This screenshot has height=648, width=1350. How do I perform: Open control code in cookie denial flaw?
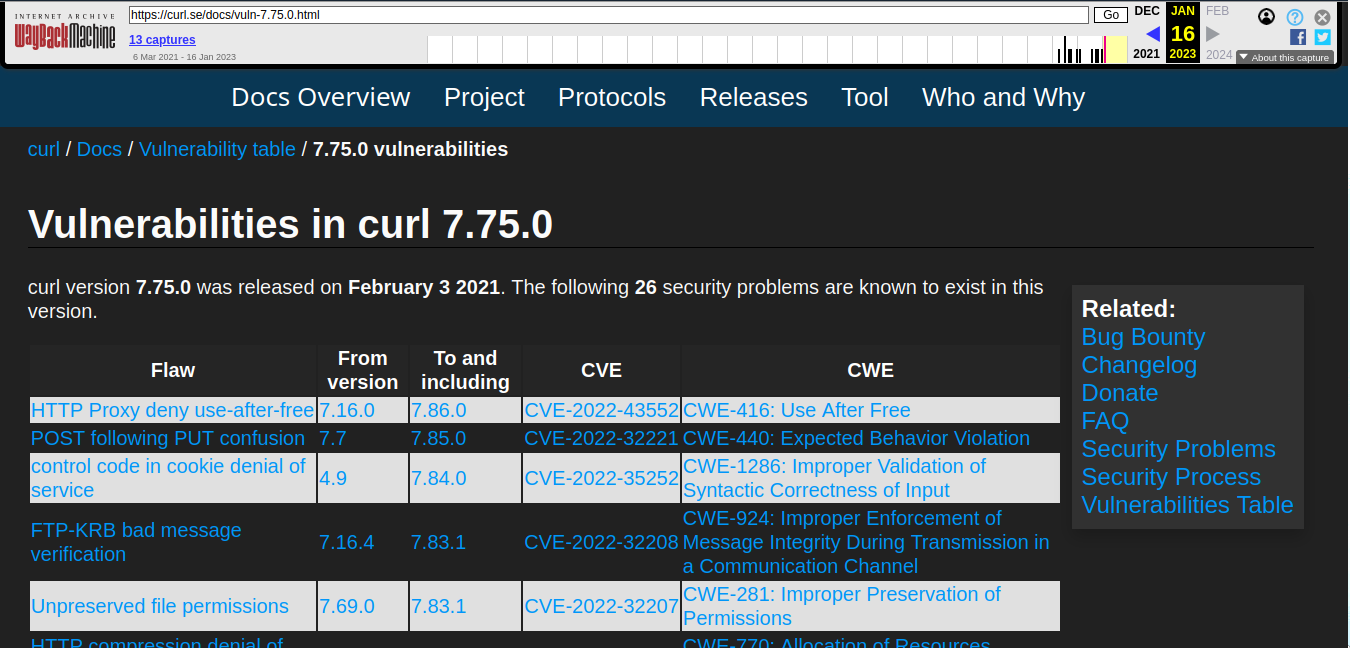click(168, 478)
